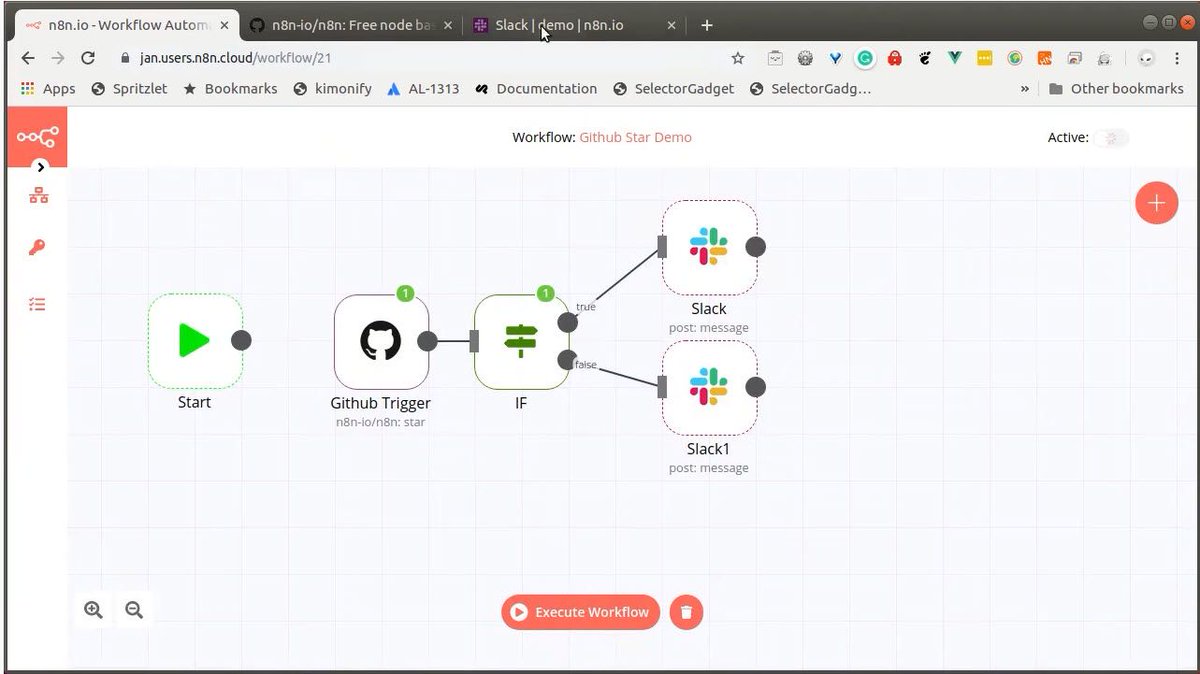The width and height of the screenshot is (1200, 674).
Task: Click the Slack1 node input connector
Action: tap(662, 387)
